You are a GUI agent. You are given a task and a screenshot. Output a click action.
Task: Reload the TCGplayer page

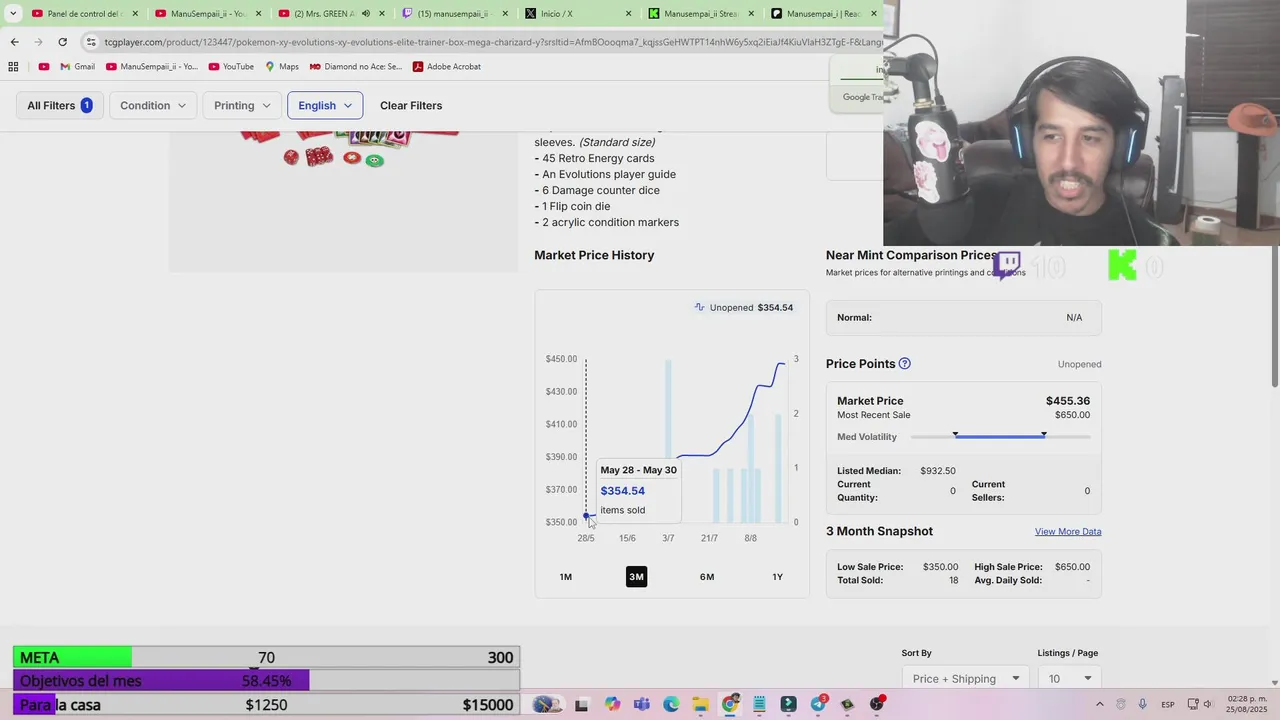coord(62,42)
